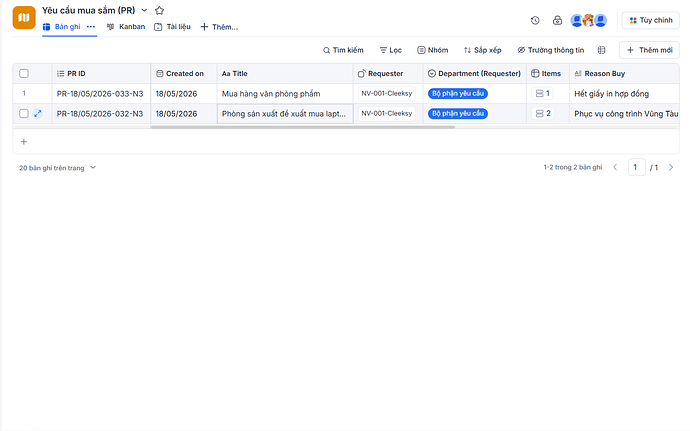Select the PR ID column header
The image size is (690, 431).
pyautogui.click(x=101, y=74)
